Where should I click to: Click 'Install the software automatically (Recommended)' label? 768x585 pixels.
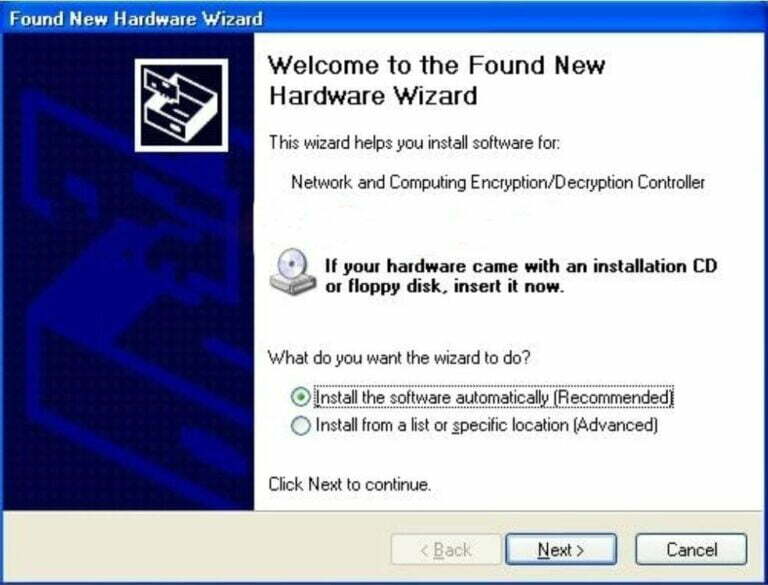point(494,397)
